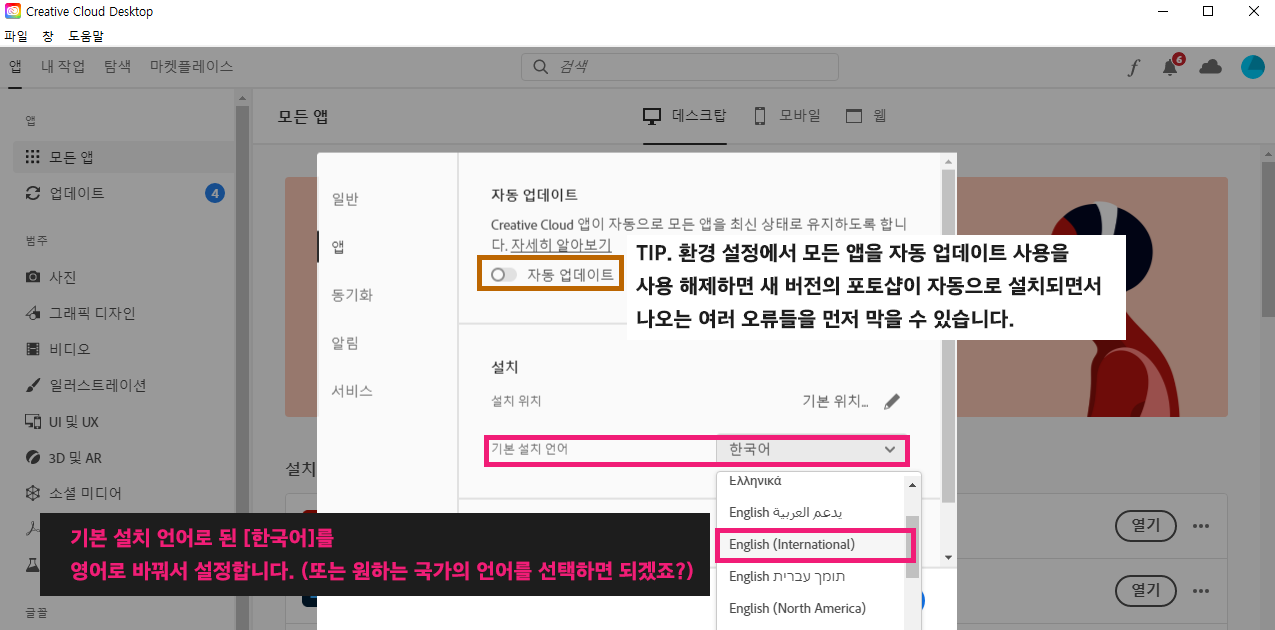Go to the 내 작업 tab
Screen dimensions: 1275x630
click(63, 67)
